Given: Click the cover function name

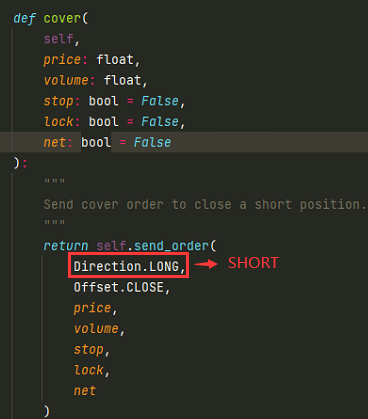Looking at the screenshot, I should pos(62,18).
